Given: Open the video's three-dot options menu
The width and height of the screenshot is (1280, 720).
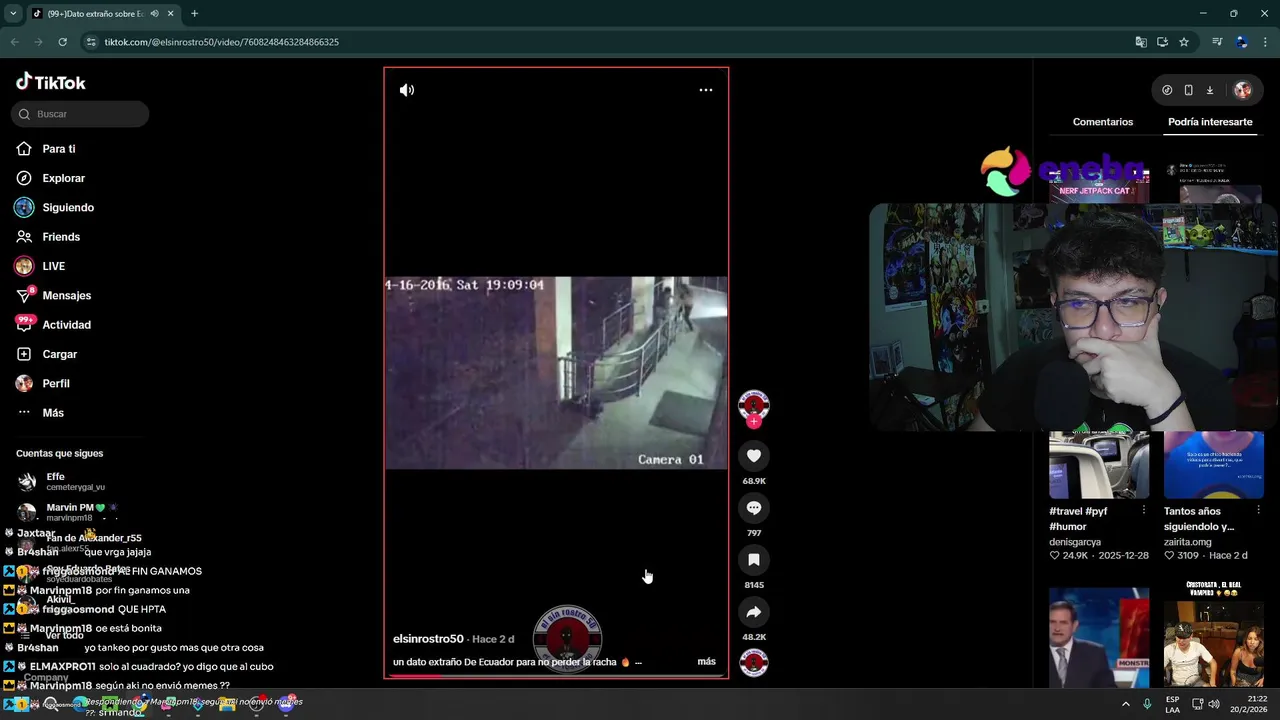Looking at the screenshot, I should coord(706,90).
